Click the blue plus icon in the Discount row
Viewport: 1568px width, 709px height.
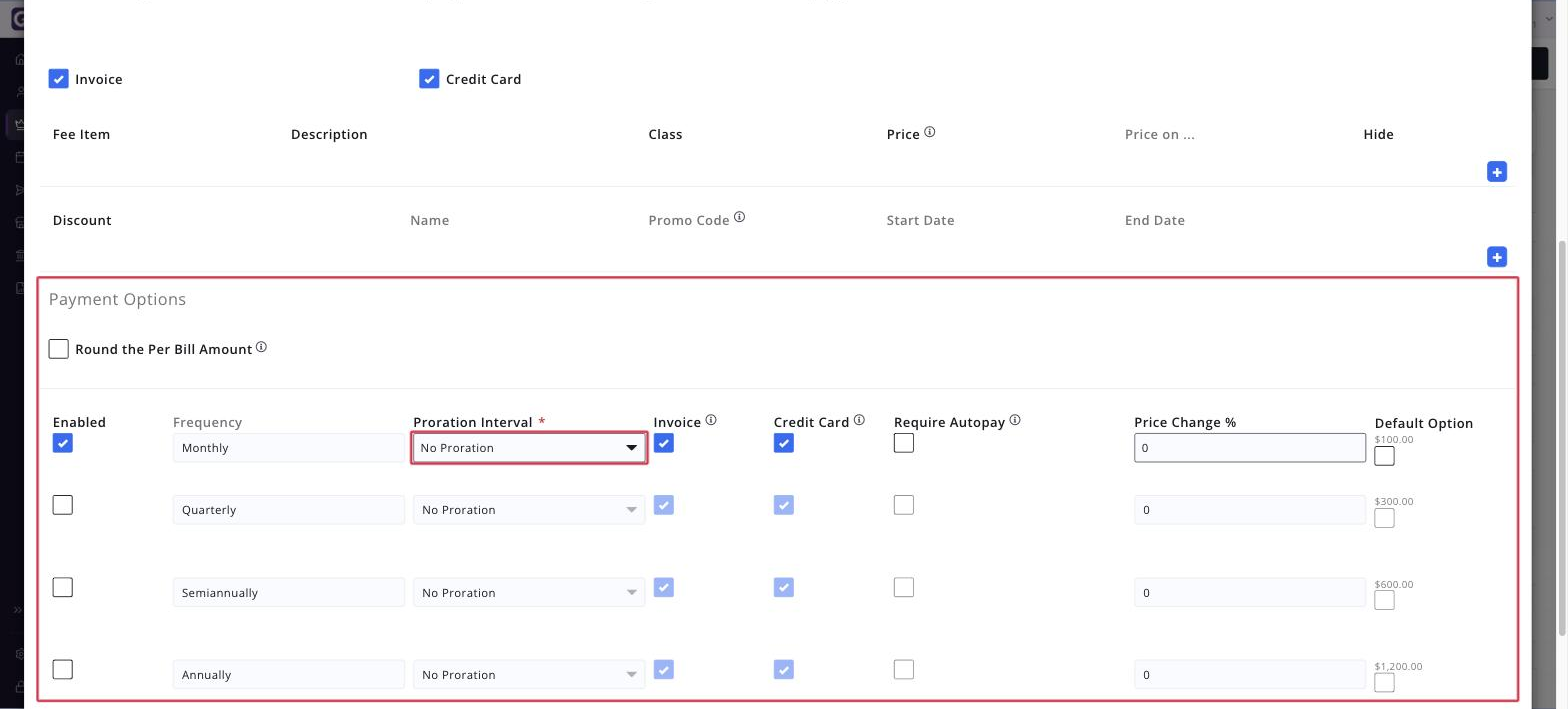pos(1497,257)
